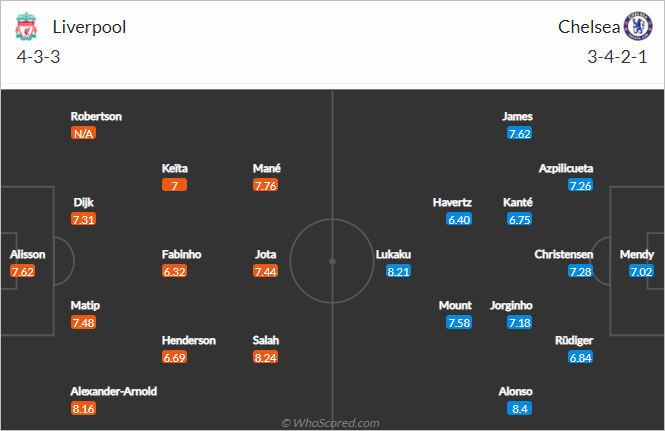Click the Liverpool club crest icon

pos(26,26)
